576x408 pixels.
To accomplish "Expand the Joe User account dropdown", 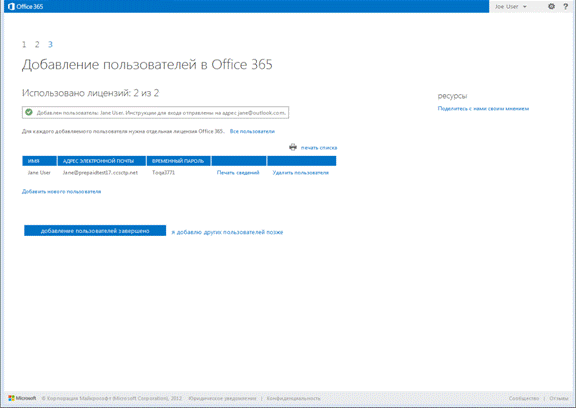I will pyautogui.click(x=511, y=7).
